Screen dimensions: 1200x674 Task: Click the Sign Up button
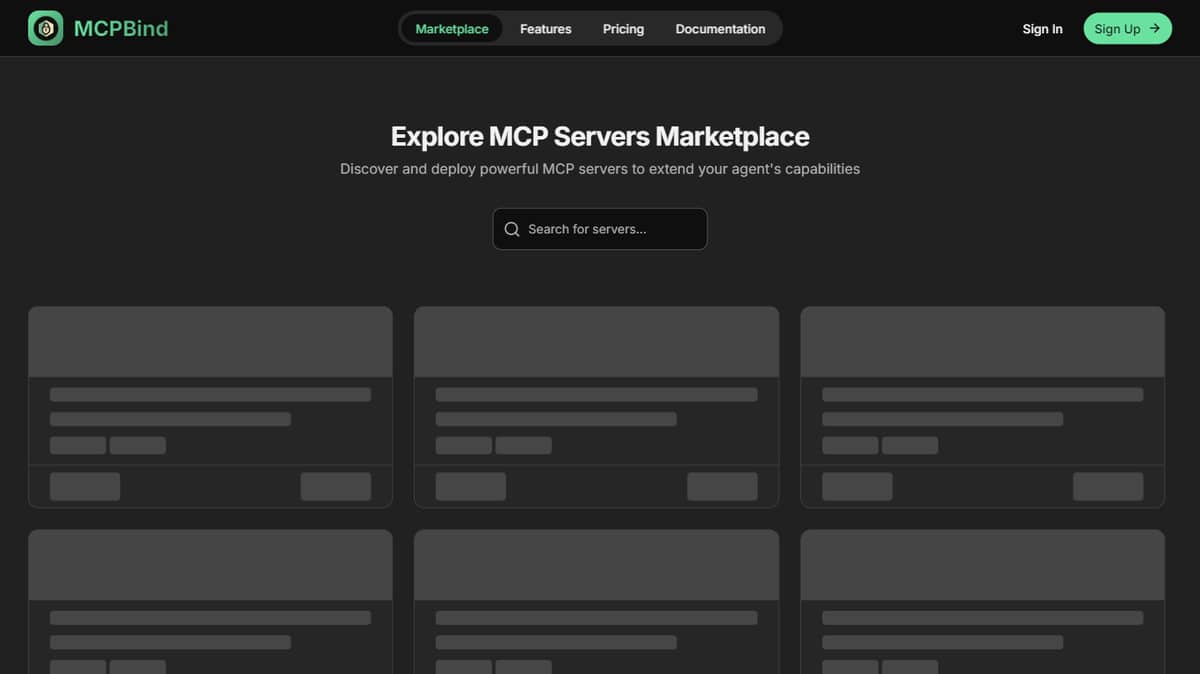pos(1127,29)
